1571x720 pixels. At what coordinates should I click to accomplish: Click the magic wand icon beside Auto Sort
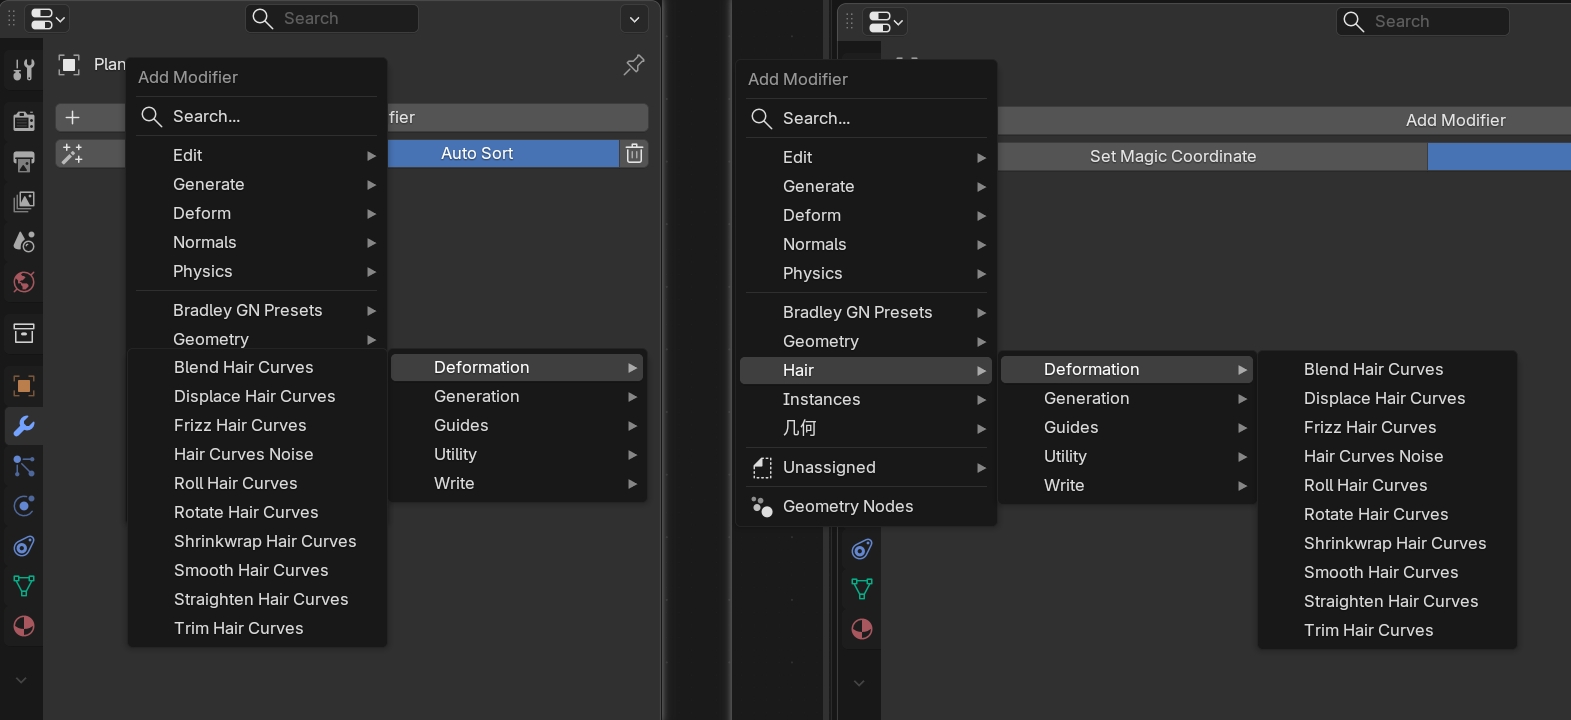click(72, 153)
